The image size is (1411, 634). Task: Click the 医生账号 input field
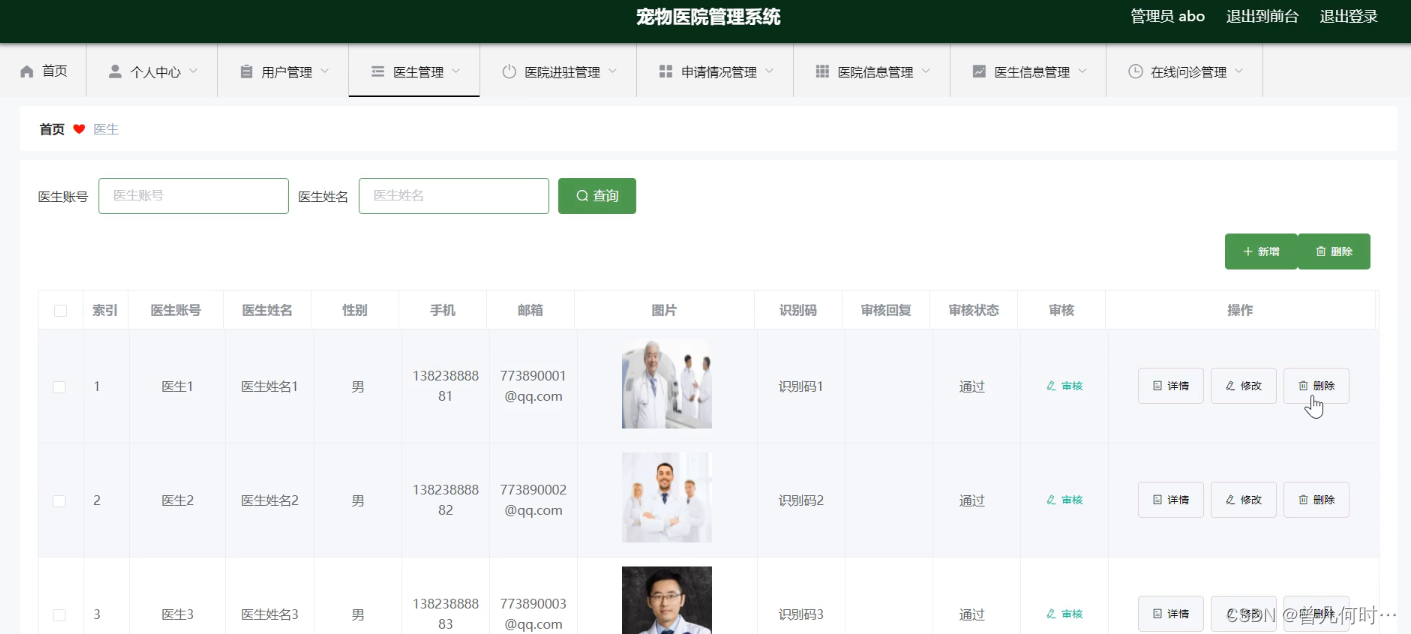(193, 196)
